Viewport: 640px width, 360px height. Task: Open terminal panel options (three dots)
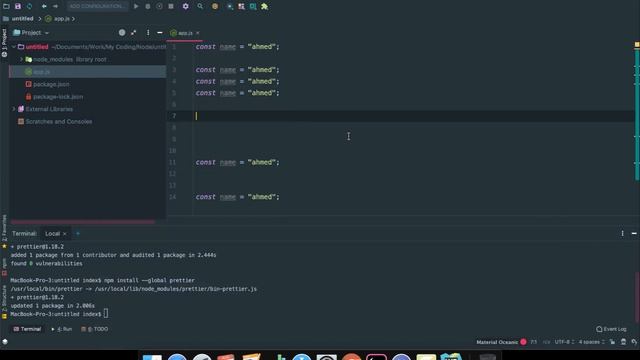coord(622,233)
